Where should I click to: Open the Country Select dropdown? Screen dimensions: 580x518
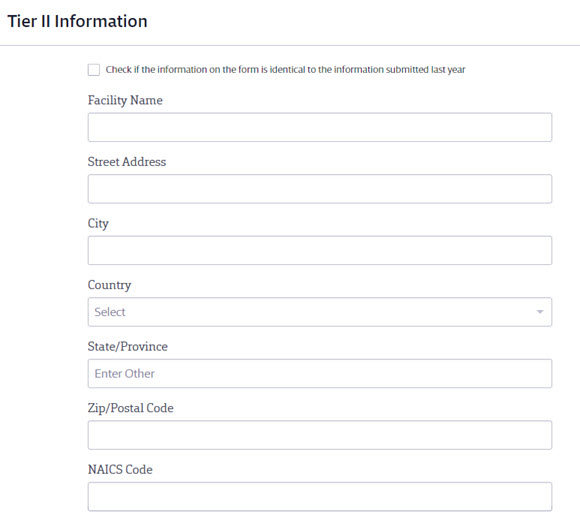[320, 312]
